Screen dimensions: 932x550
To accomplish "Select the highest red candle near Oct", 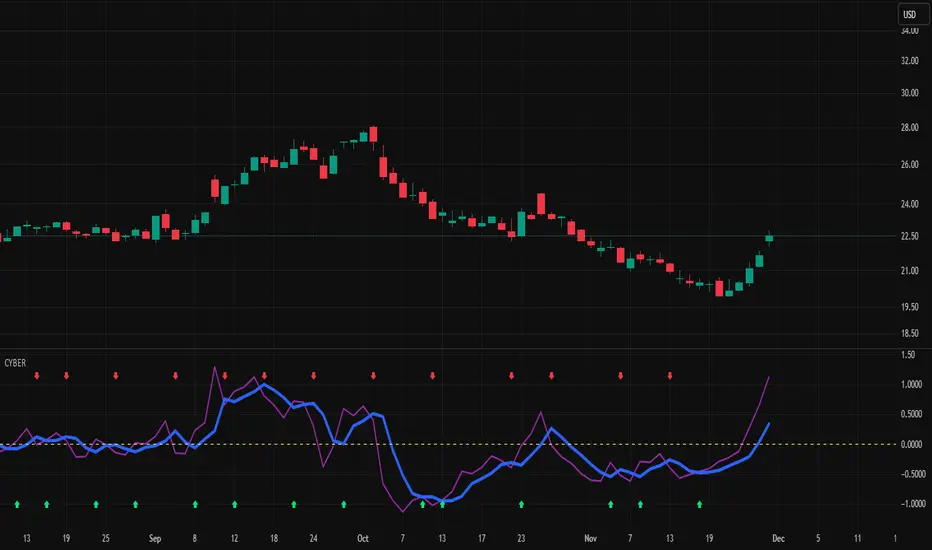I will (373, 134).
